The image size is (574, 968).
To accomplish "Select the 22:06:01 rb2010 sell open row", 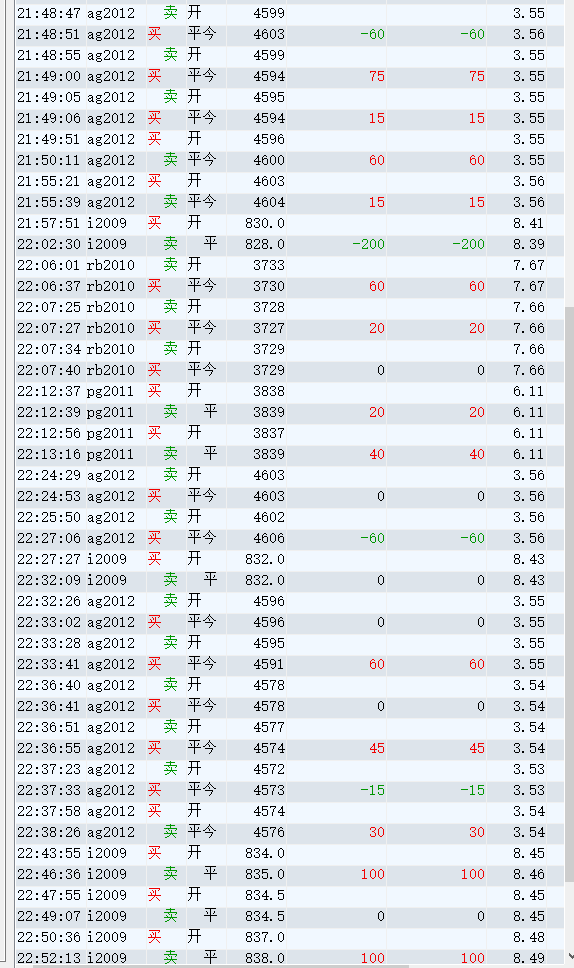I will (x=290, y=265).
